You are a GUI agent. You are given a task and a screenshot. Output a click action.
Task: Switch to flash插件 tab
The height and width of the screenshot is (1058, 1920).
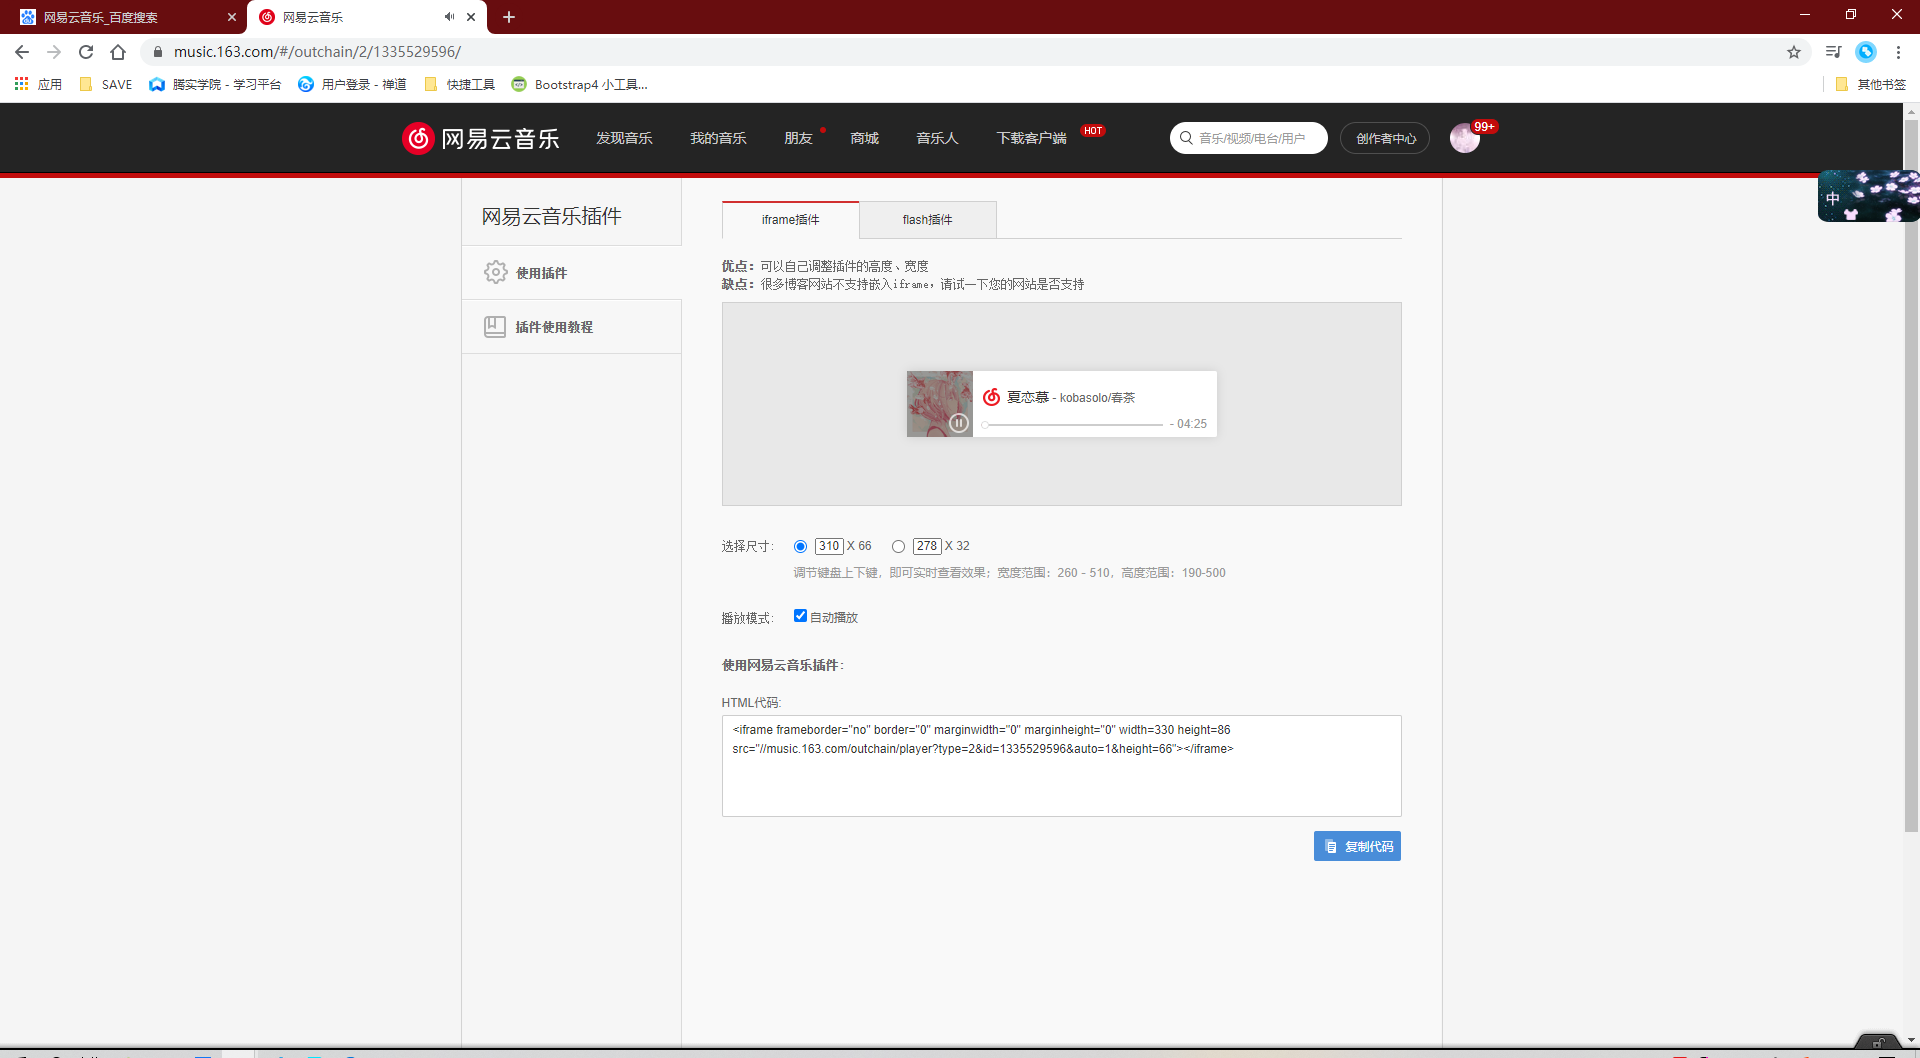click(927, 220)
